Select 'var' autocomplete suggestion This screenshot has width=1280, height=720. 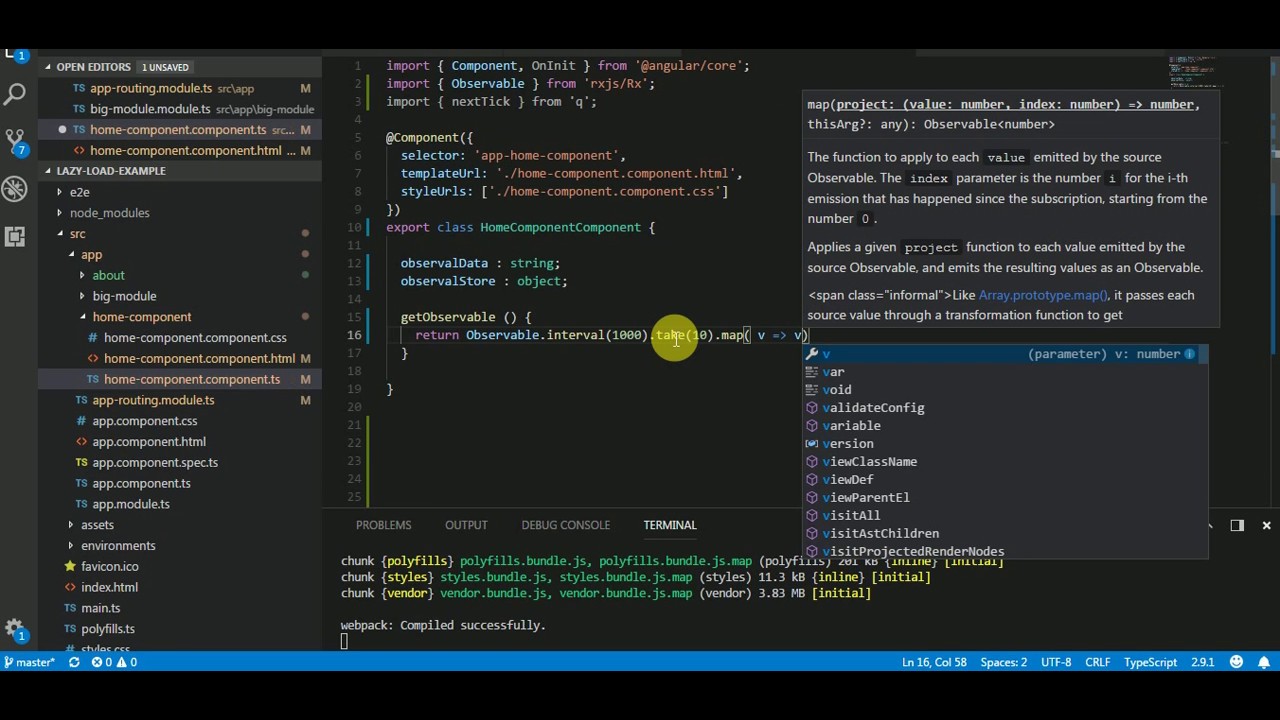[x=1005, y=372]
